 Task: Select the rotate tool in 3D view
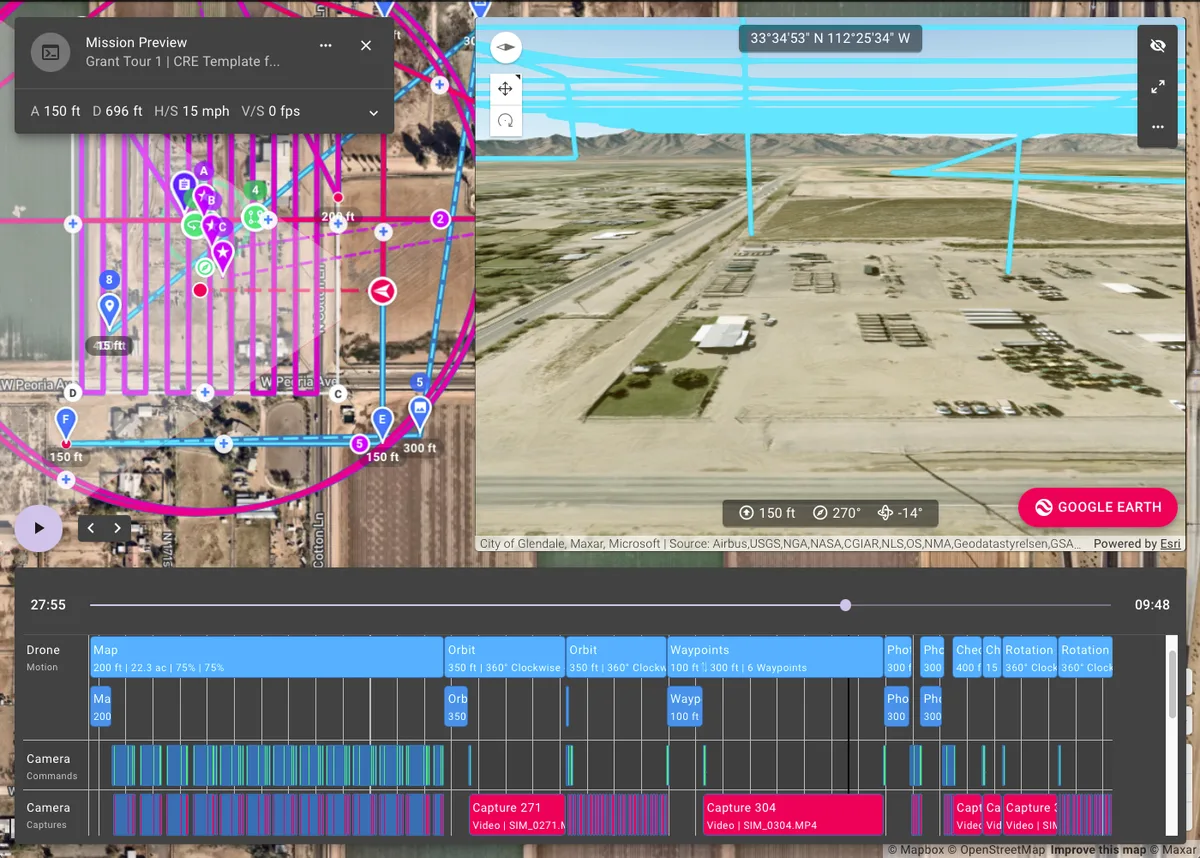(x=505, y=121)
